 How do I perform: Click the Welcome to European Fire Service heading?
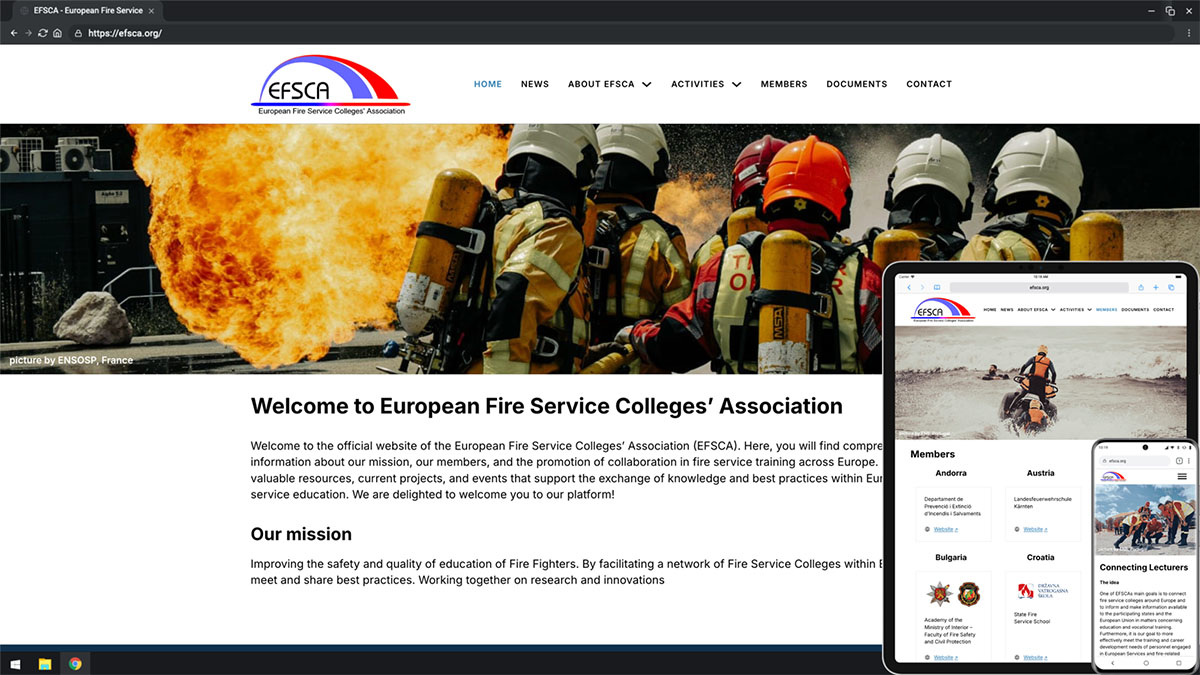pos(547,406)
